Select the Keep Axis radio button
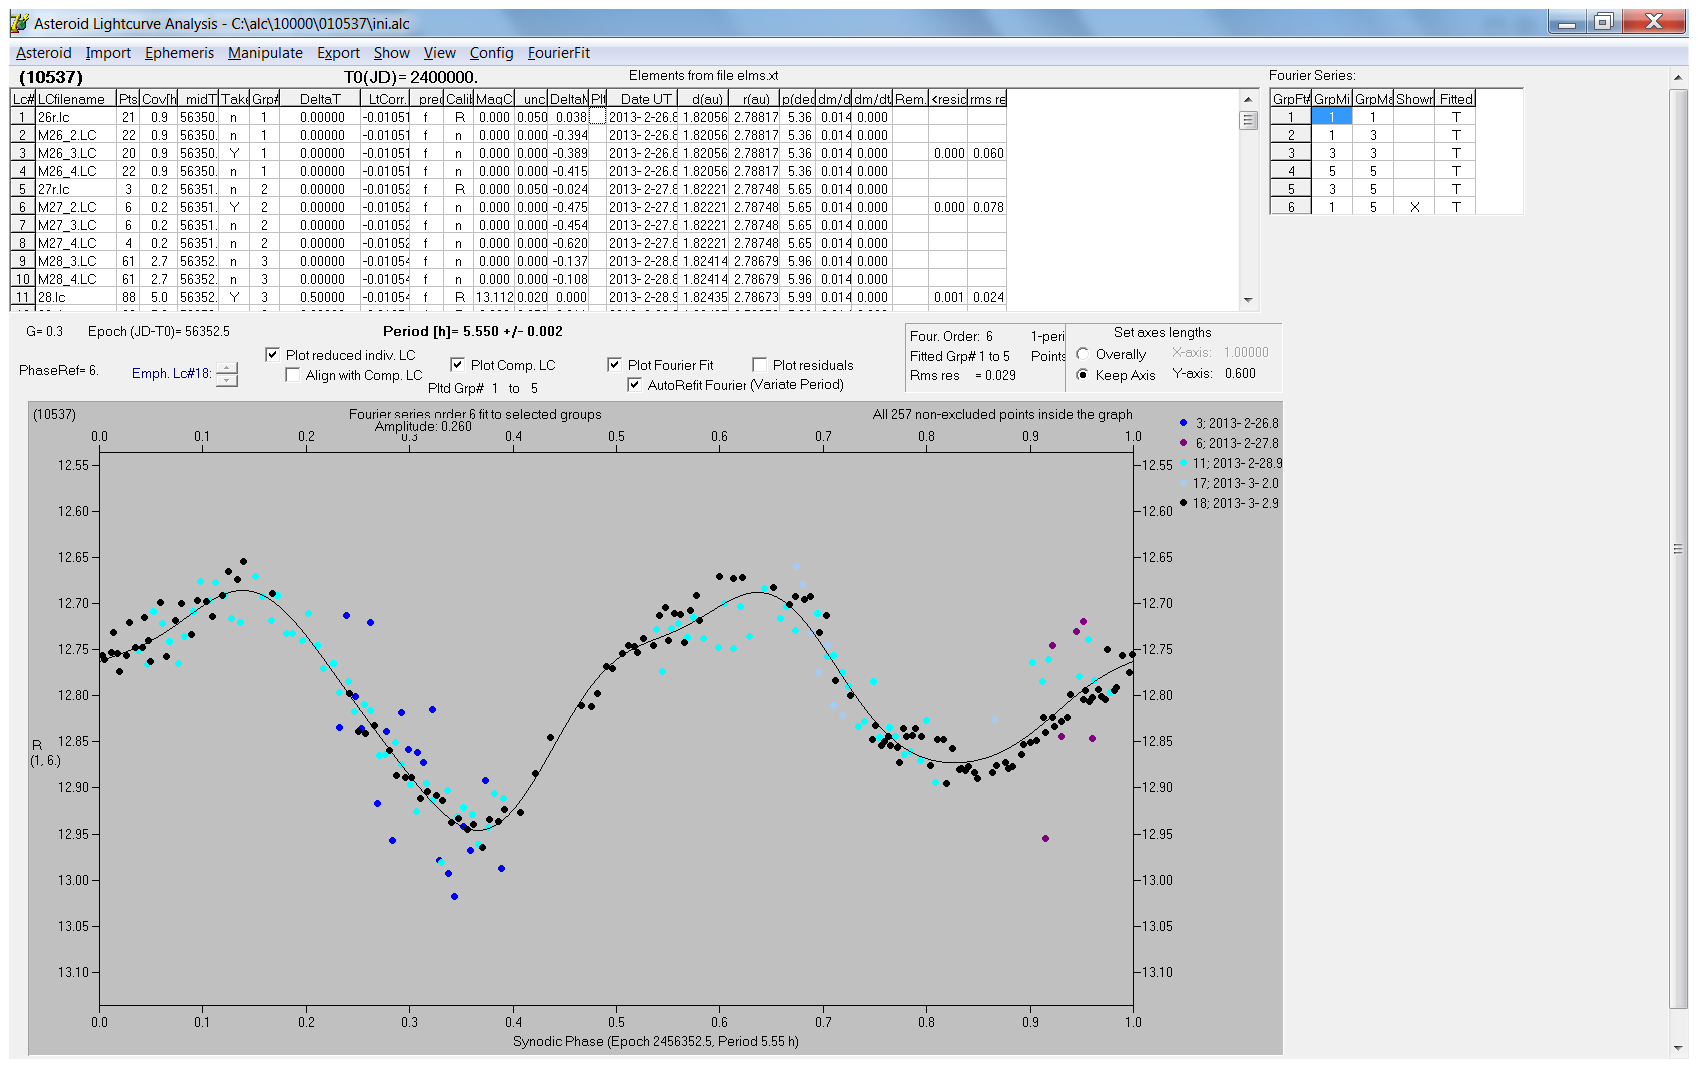The height and width of the screenshot is (1068, 1698). [x=1082, y=375]
